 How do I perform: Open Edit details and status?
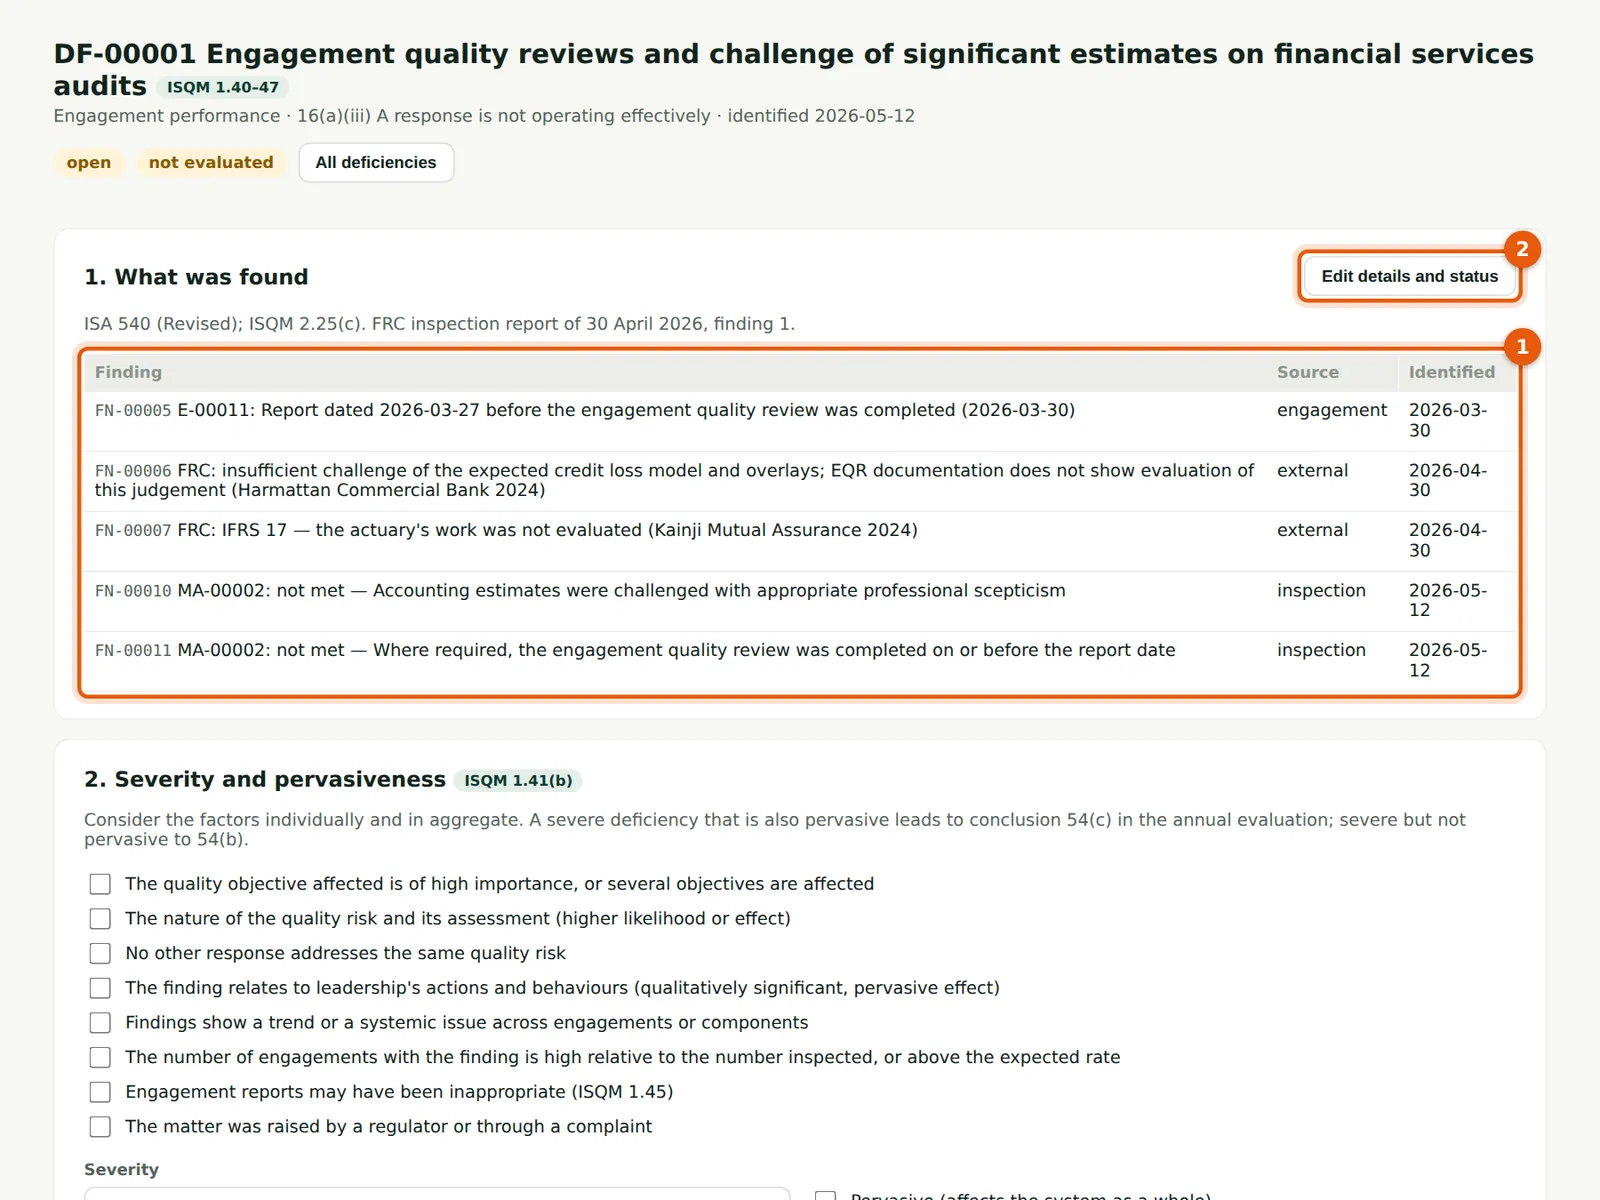pos(1409,276)
